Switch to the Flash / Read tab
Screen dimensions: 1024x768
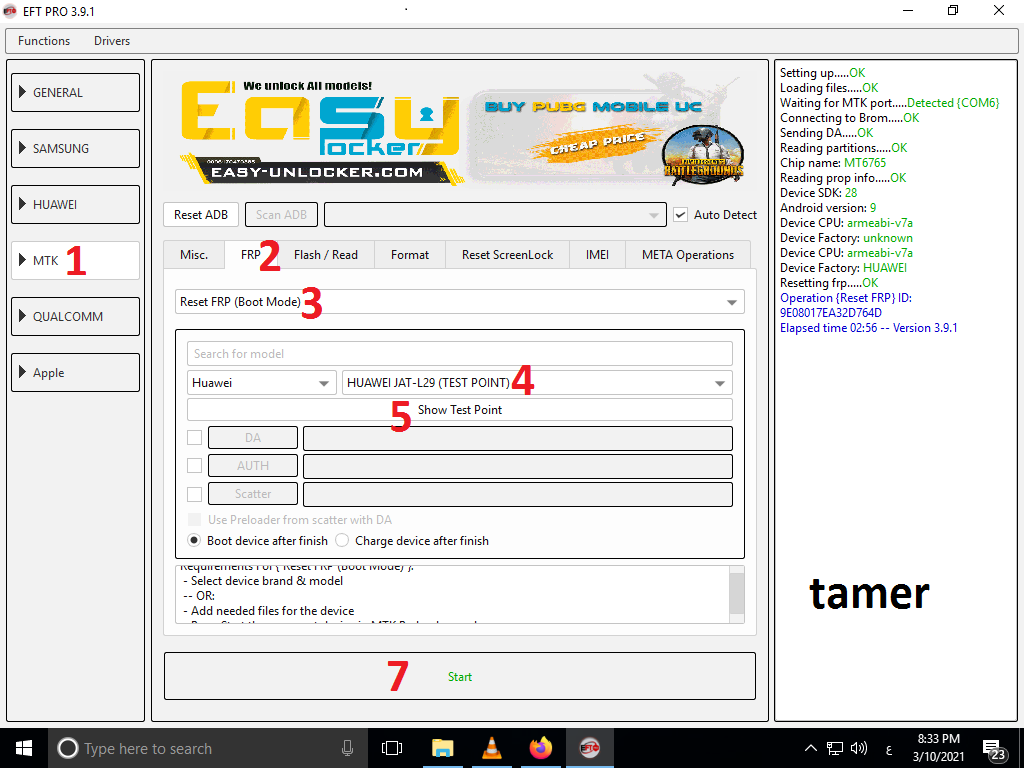326,255
